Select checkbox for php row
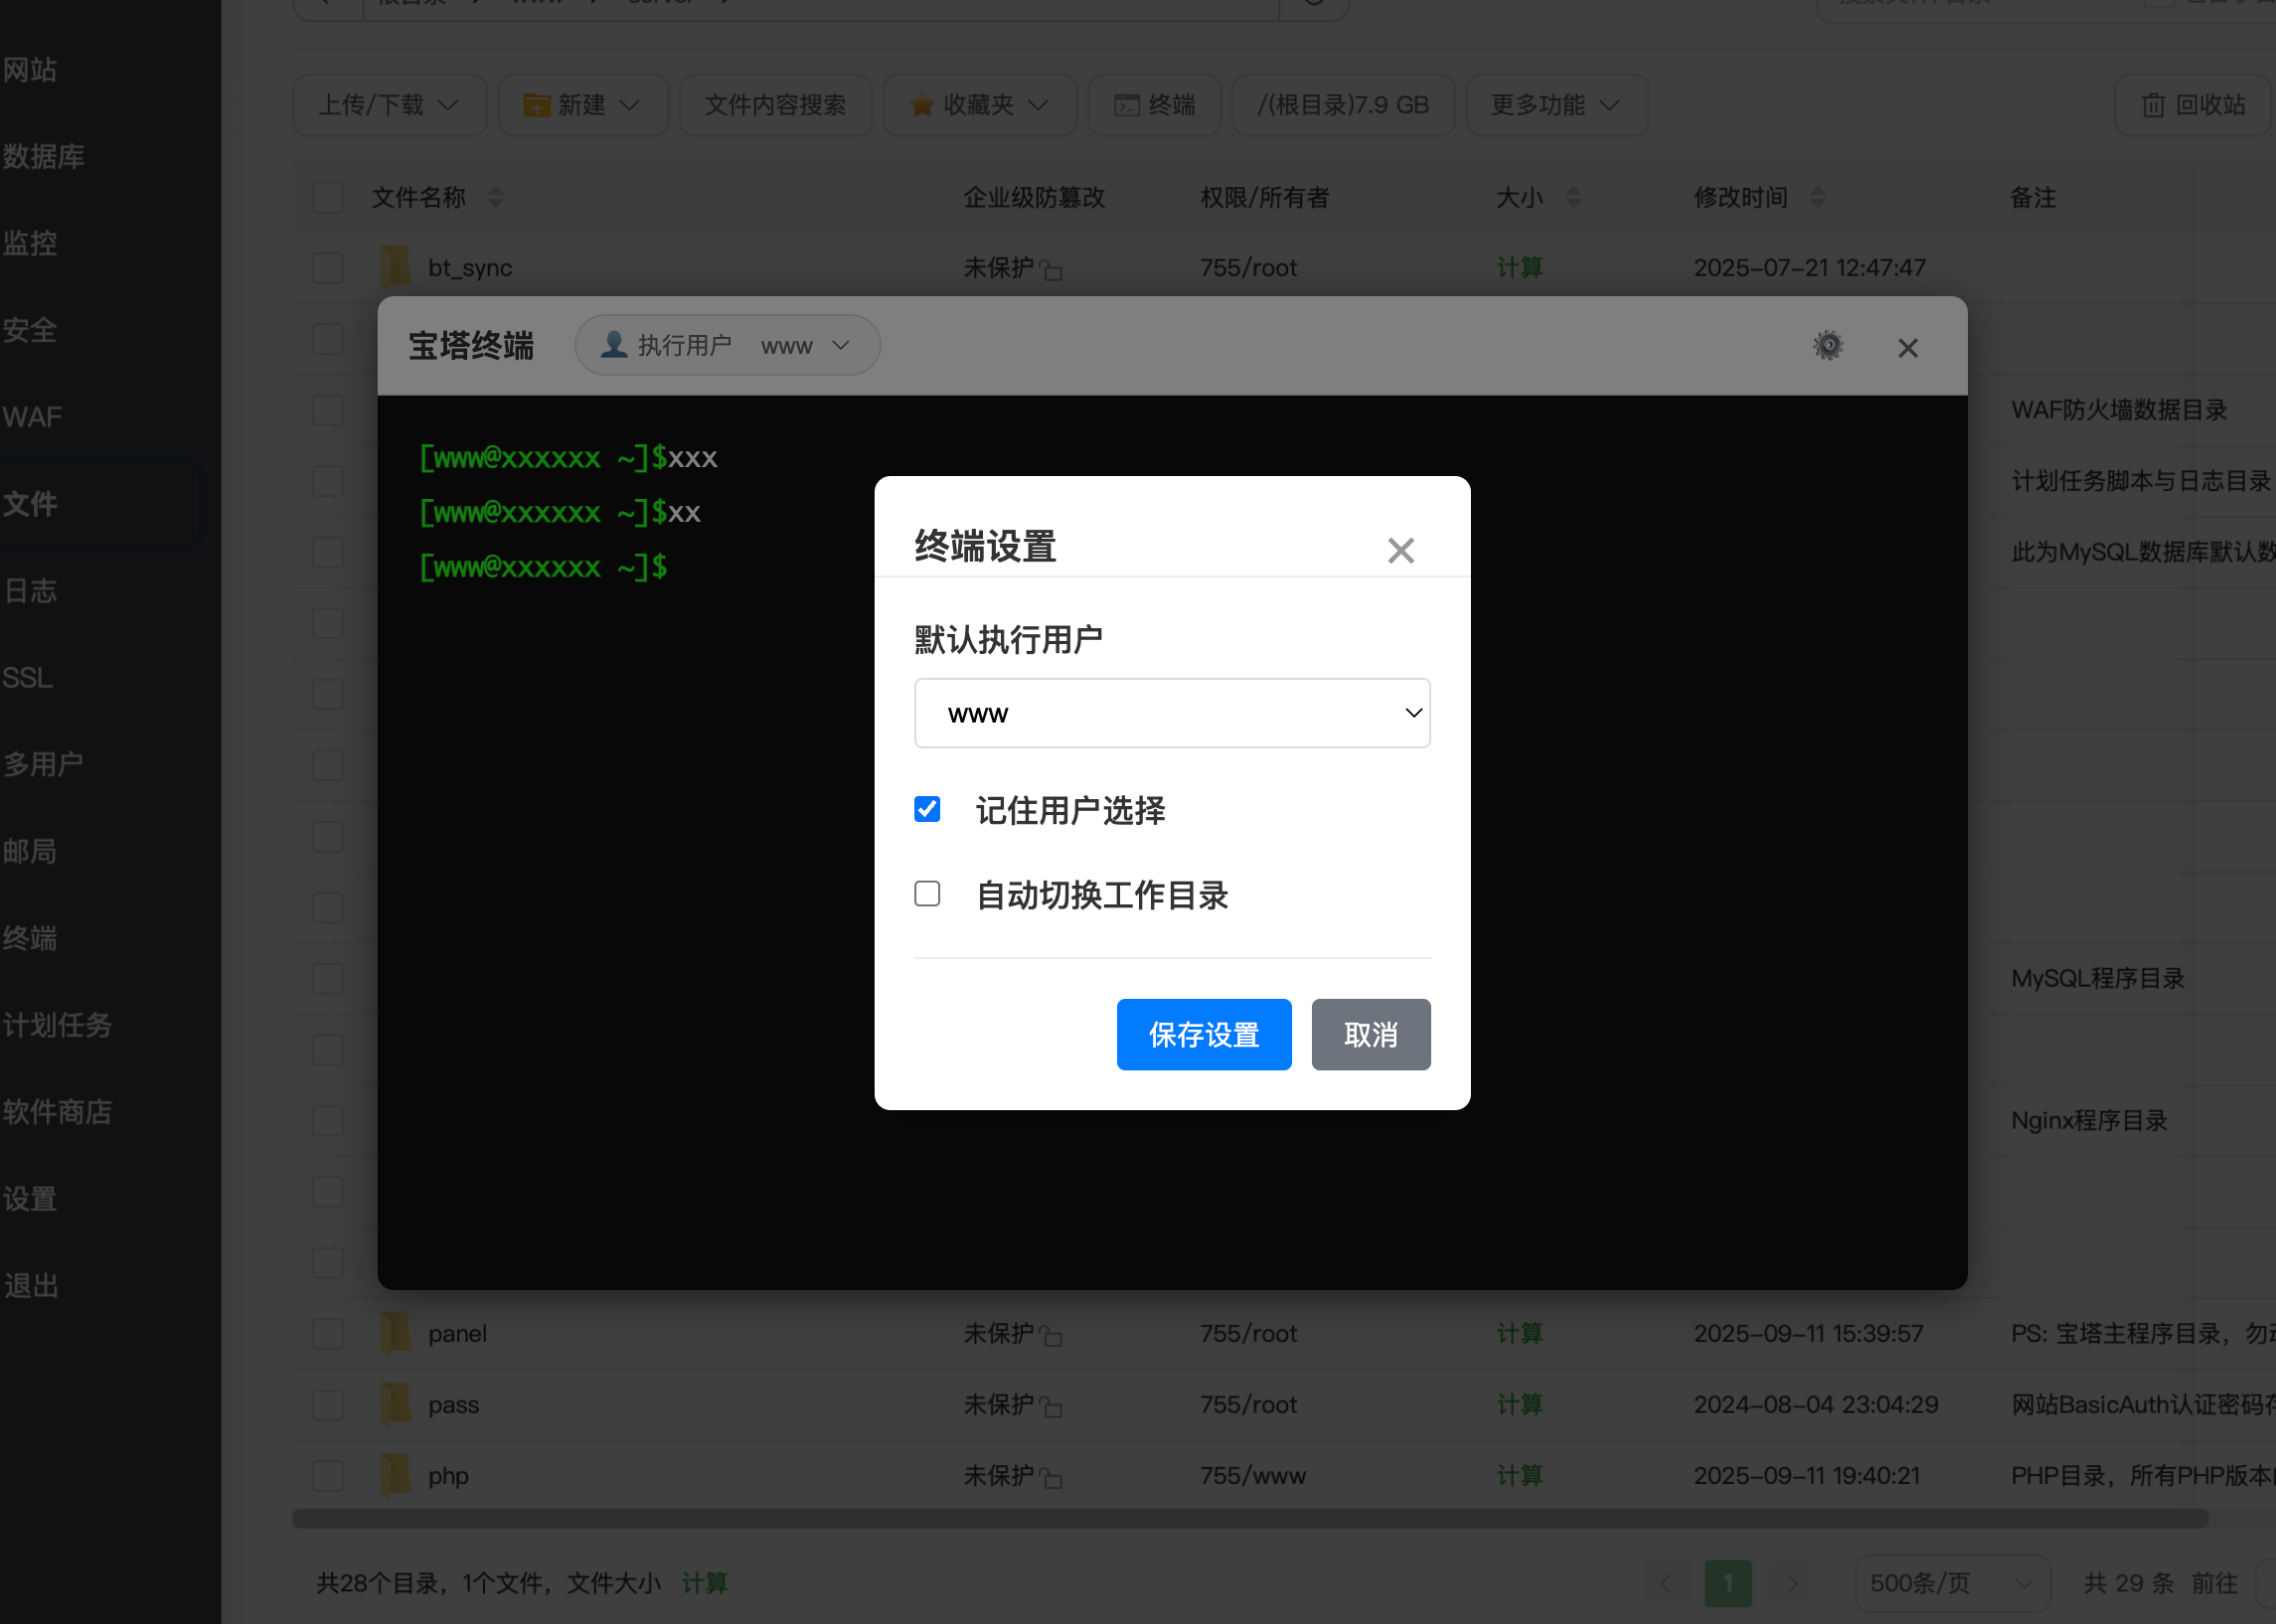This screenshot has width=2276, height=1624. [x=328, y=1476]
